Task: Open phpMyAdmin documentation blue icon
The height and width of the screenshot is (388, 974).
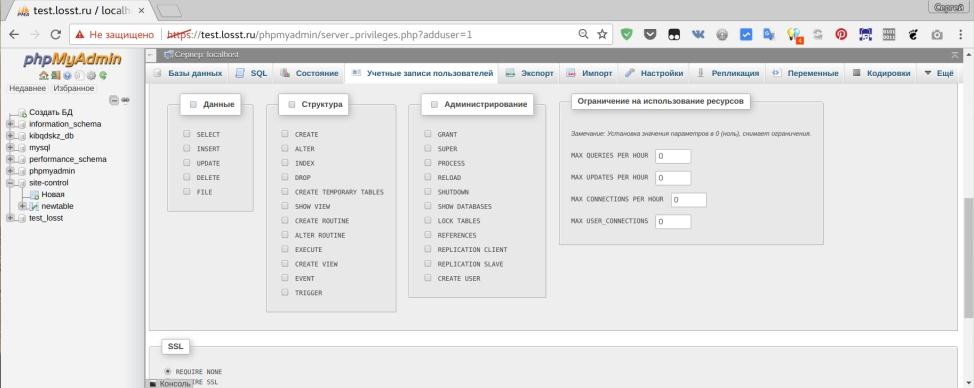Action: pyautogui.click(x=67, y=76)
